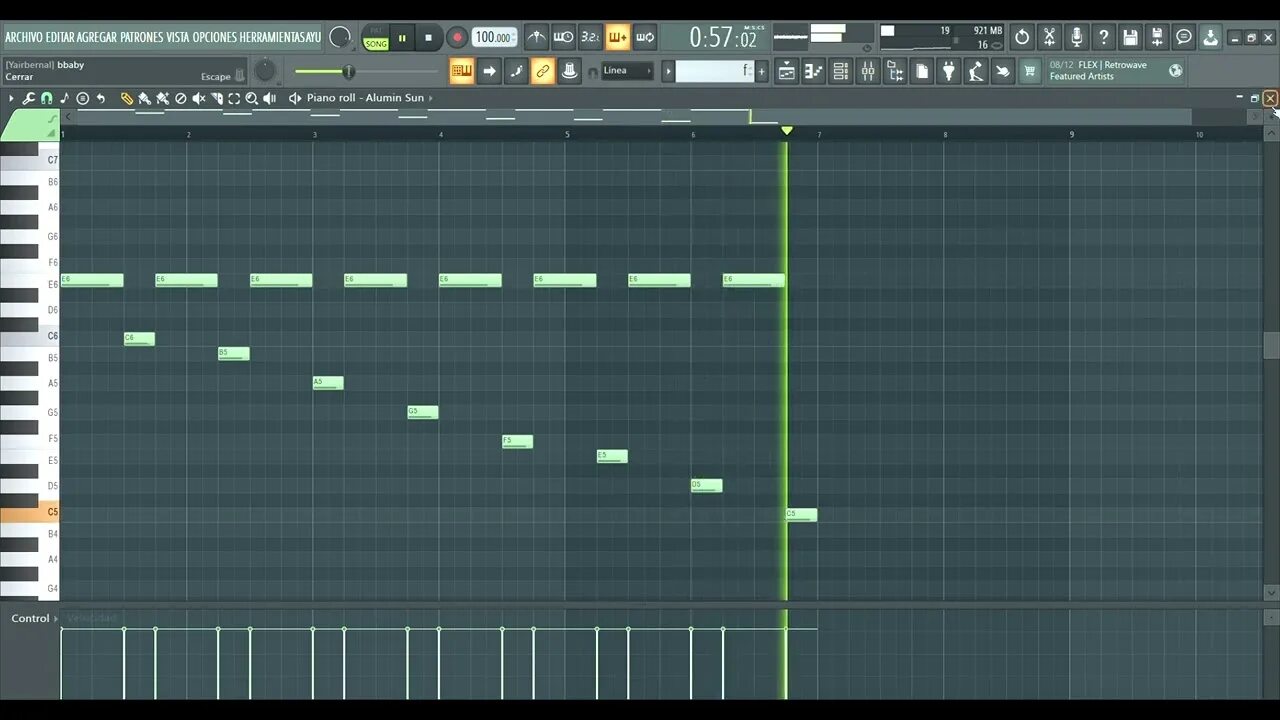Viewport: 1280px width, 720px height.
Task: Select the pencil Draw tool
Action: [127, 98]
